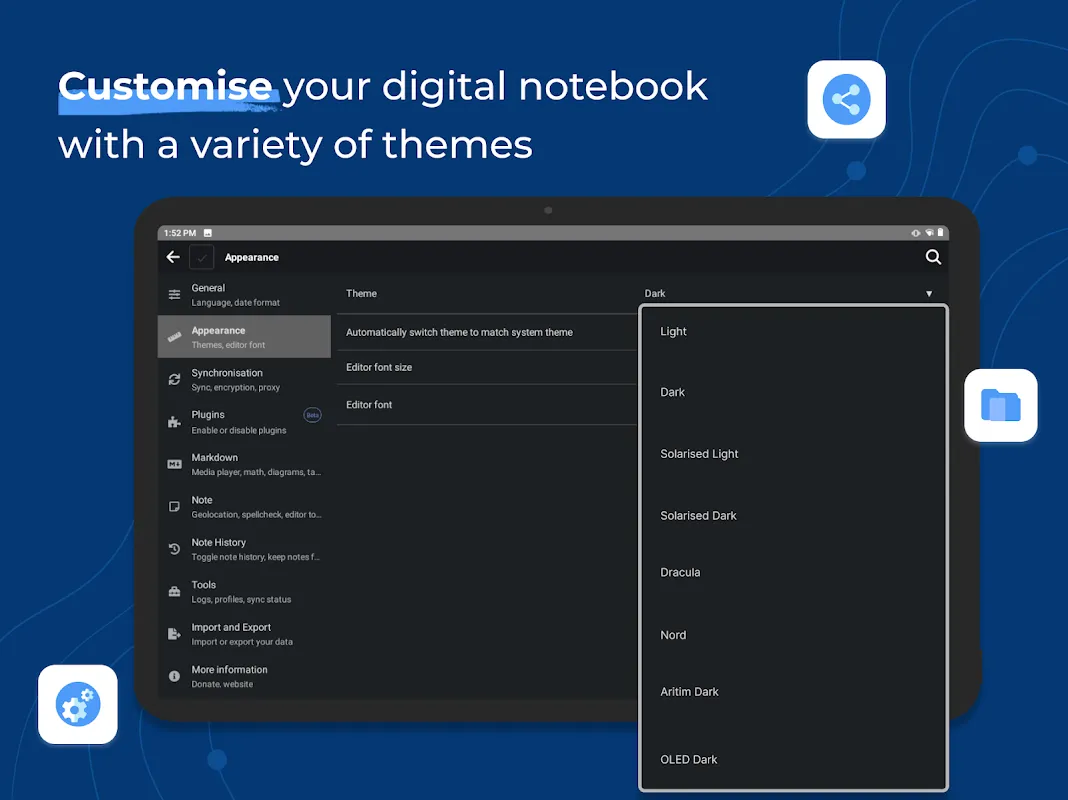Screen dimensions: 1068x800
Task: Click "Logs, profiles, sync status" subtitle
Action: pos(241,600)
